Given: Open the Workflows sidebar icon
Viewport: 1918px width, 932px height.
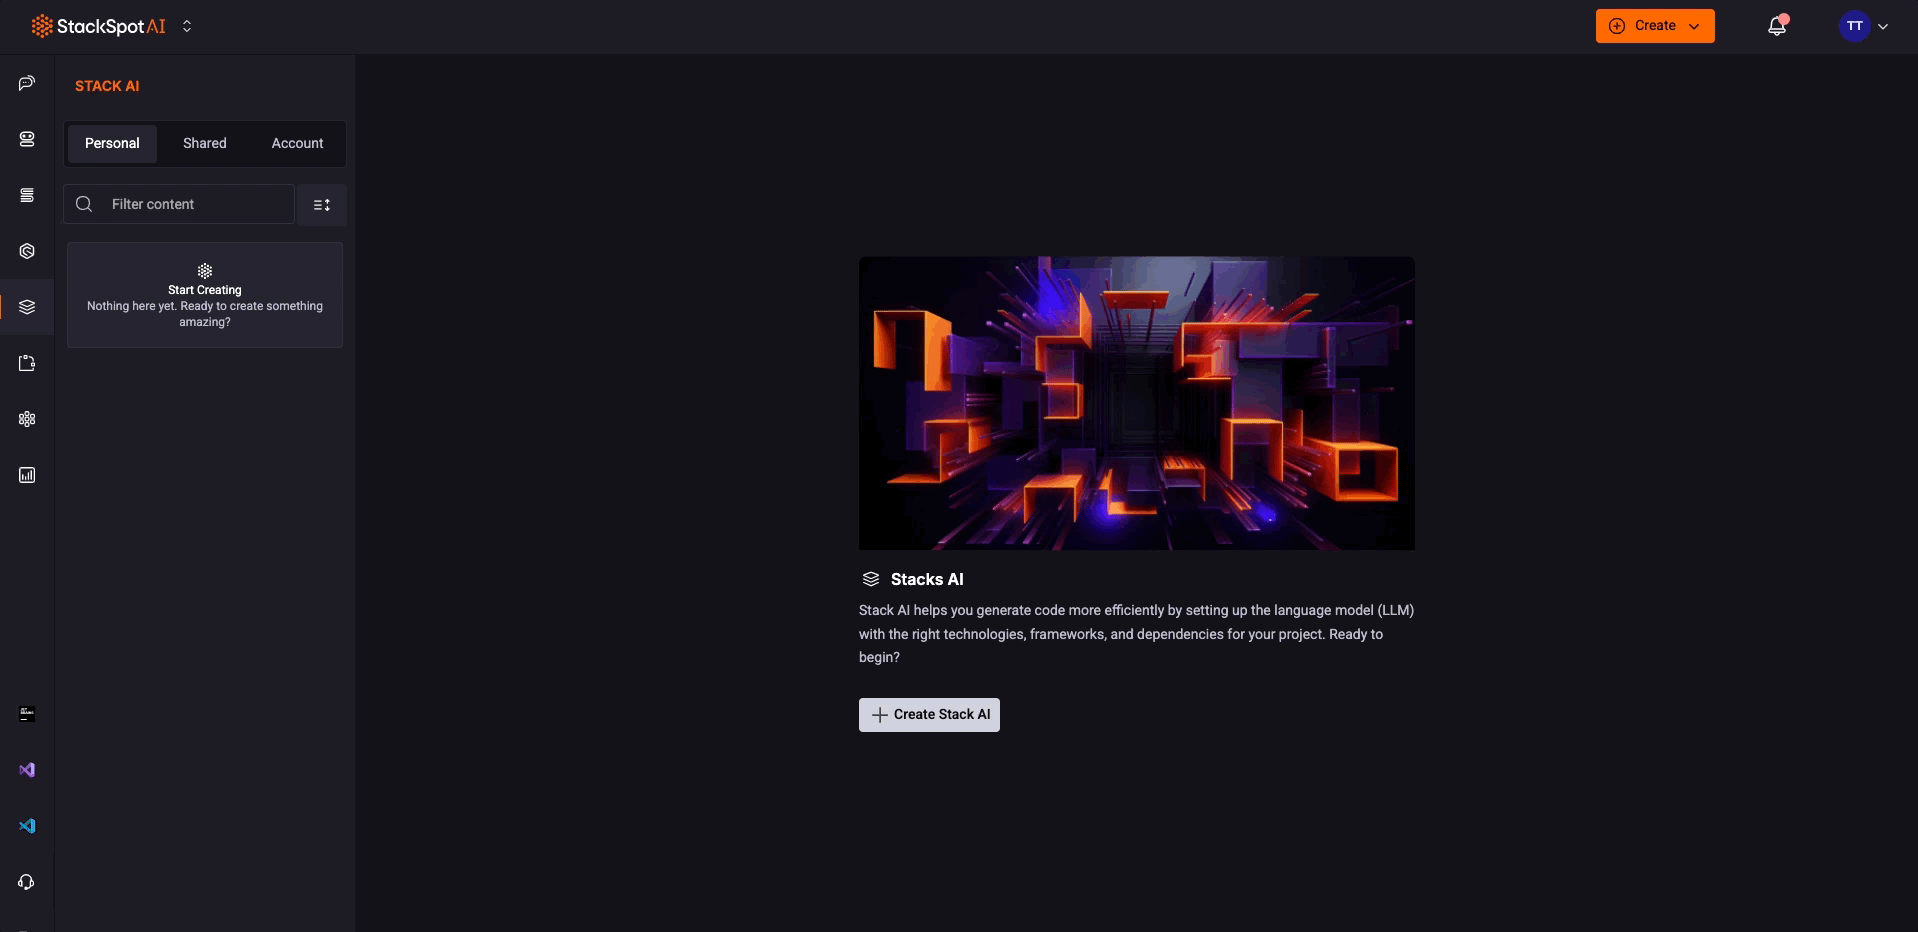Looking at the screenshot, I should (26, 363).
